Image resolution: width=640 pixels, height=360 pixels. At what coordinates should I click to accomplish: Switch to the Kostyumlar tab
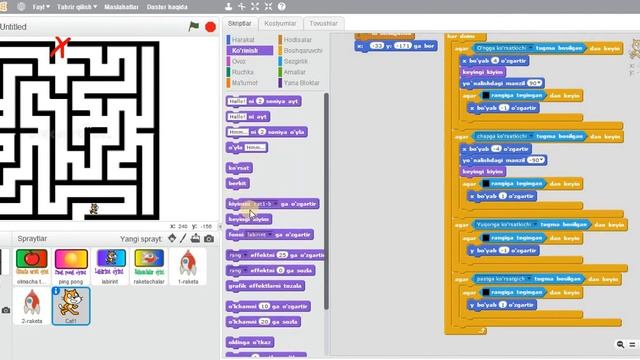280,23
